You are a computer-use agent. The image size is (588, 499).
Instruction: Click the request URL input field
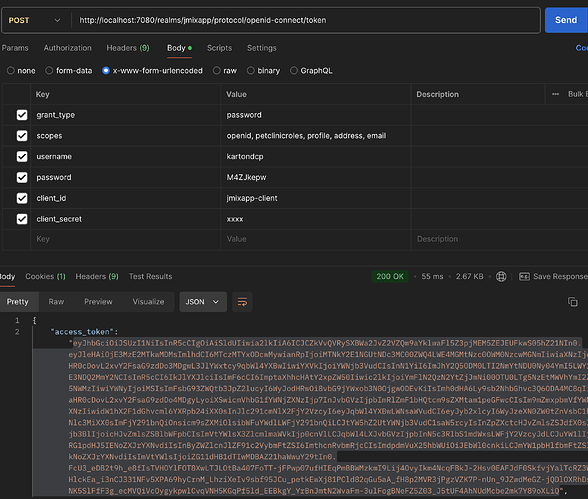point(306,20)
